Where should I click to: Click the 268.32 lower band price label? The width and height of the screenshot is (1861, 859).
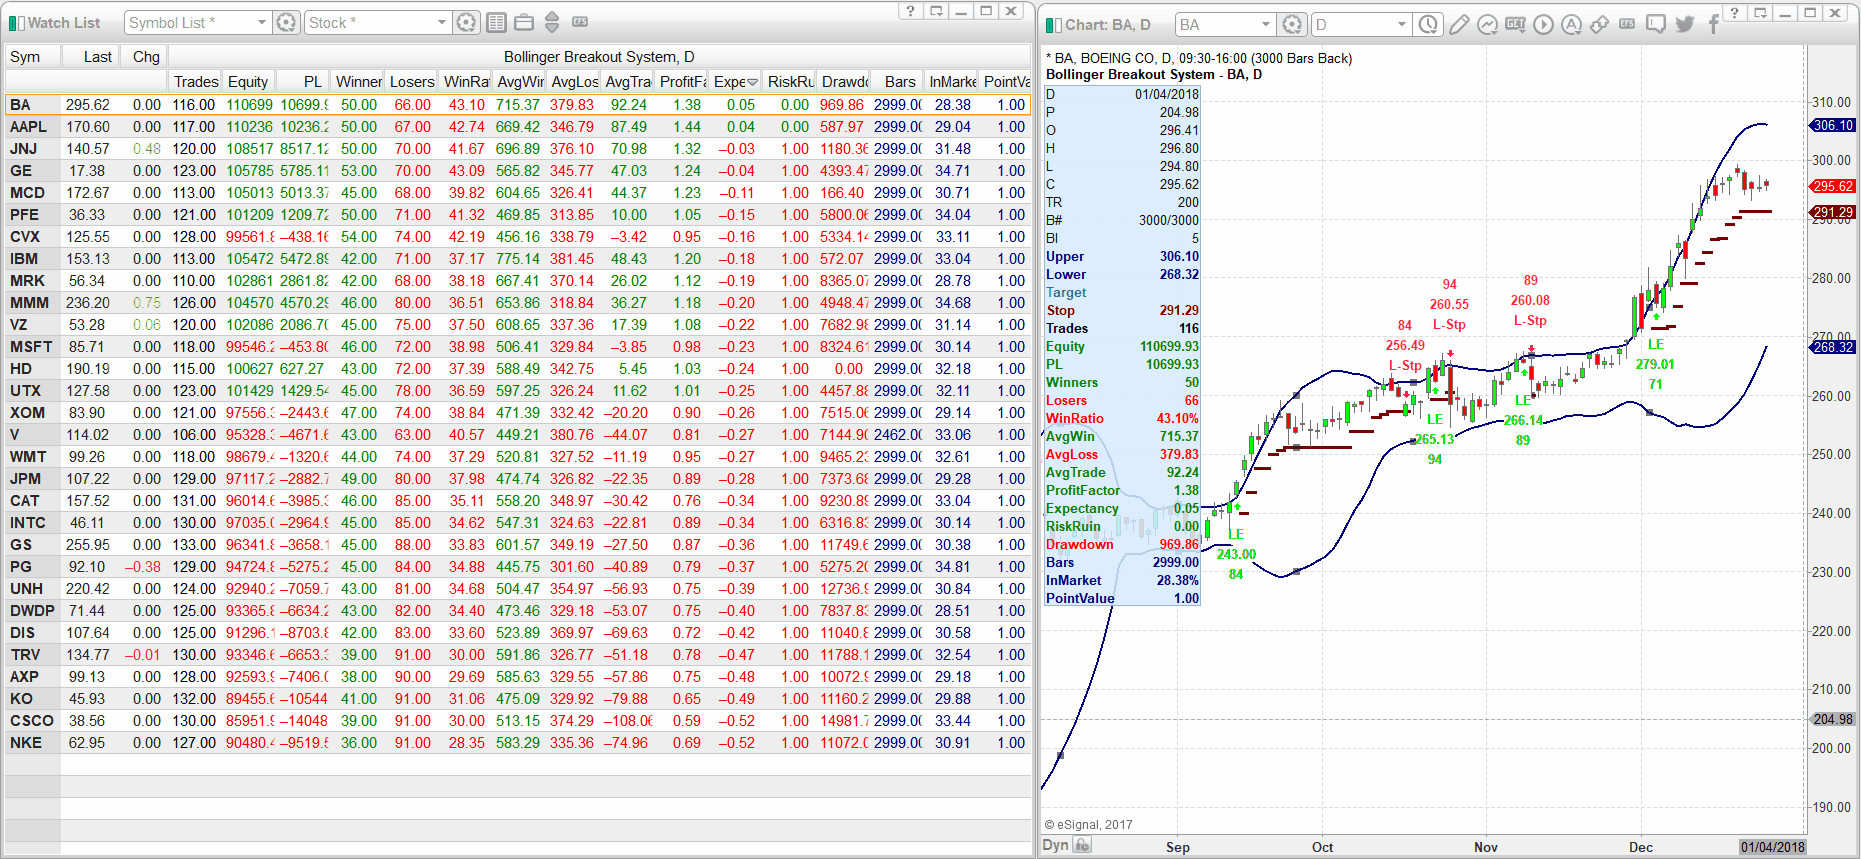(1833, 347)
